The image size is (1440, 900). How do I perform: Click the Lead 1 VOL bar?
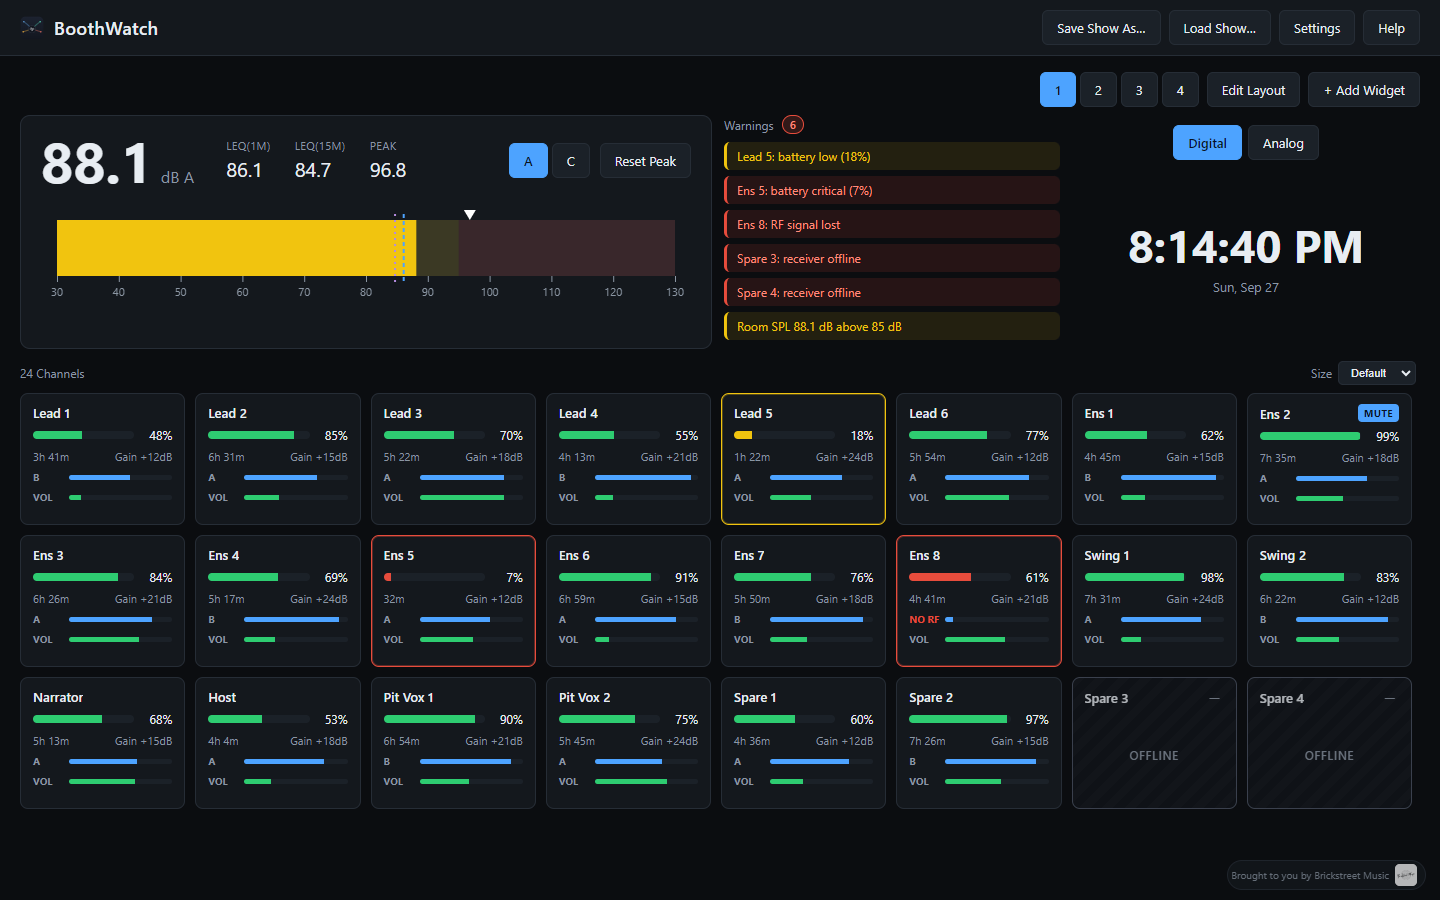point(120,497)
